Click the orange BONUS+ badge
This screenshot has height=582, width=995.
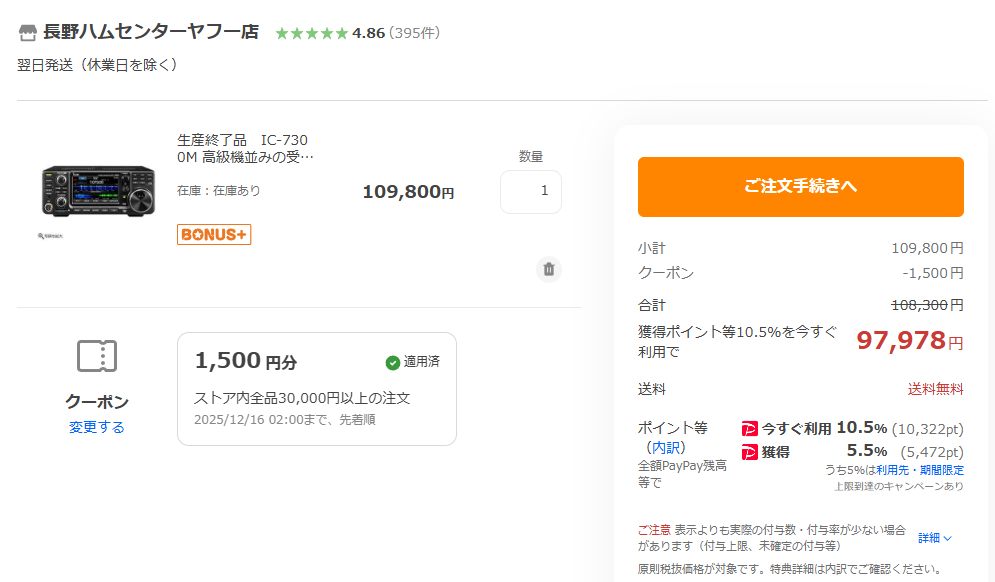(x=214, y=234)
